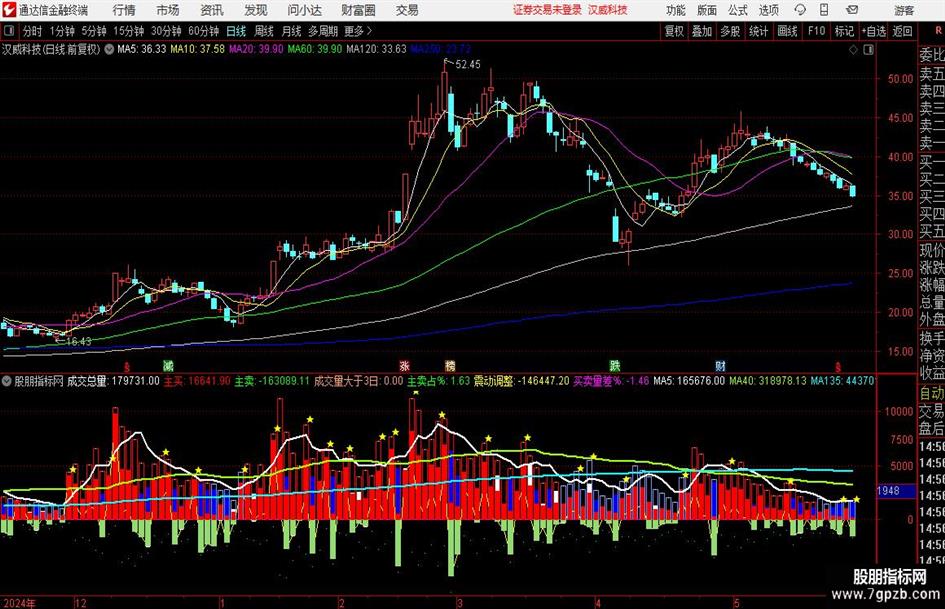Click the 跌 event marker below chart
This screenshot has height=609, width=945.
[615, 365]
